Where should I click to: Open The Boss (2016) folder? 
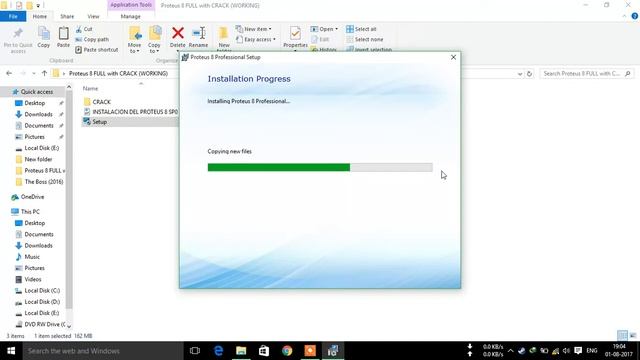coord(44,182)
